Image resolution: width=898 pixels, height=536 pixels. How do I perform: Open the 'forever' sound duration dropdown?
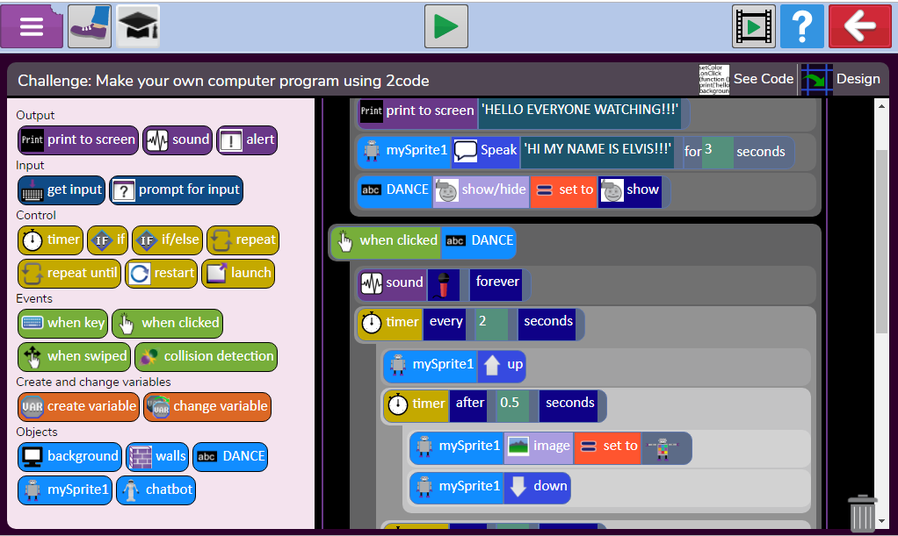tap(497, 283)
